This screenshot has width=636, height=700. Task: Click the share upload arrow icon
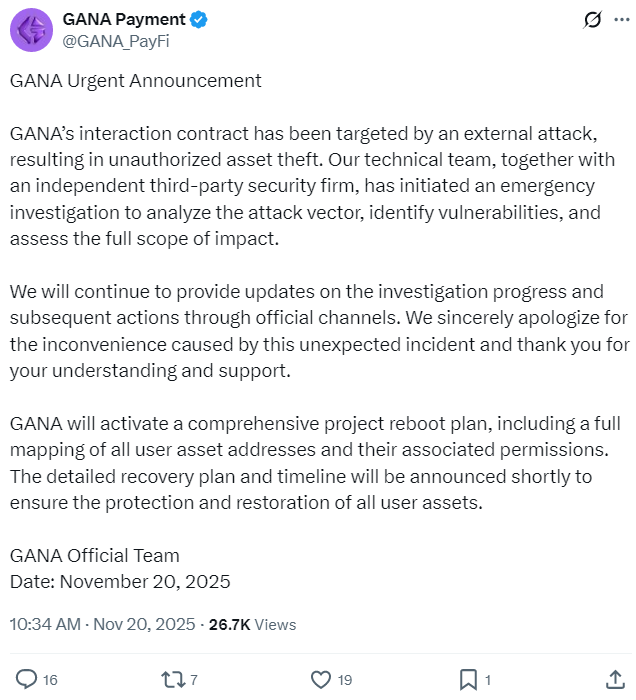pos(616,680)
